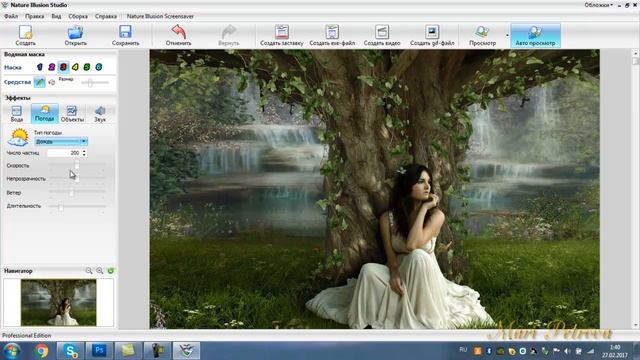Screen dimensions: 640x360
Task: Select water mask number 6
Action: (99, 67)
